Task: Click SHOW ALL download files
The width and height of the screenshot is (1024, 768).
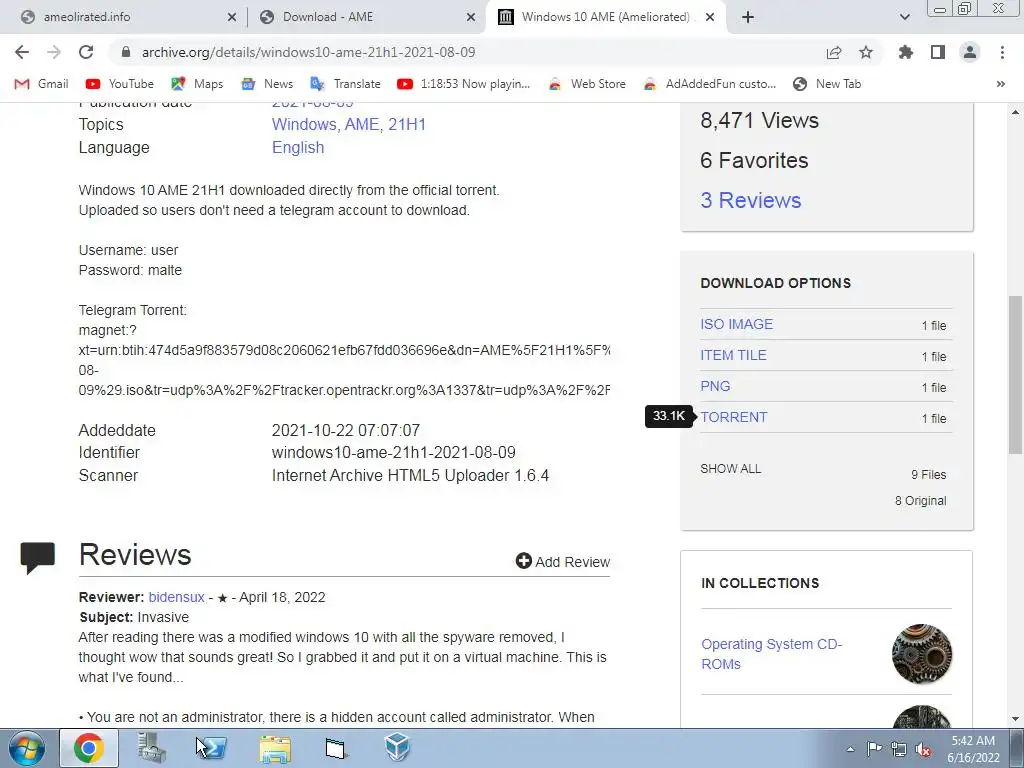Action: 731,469
